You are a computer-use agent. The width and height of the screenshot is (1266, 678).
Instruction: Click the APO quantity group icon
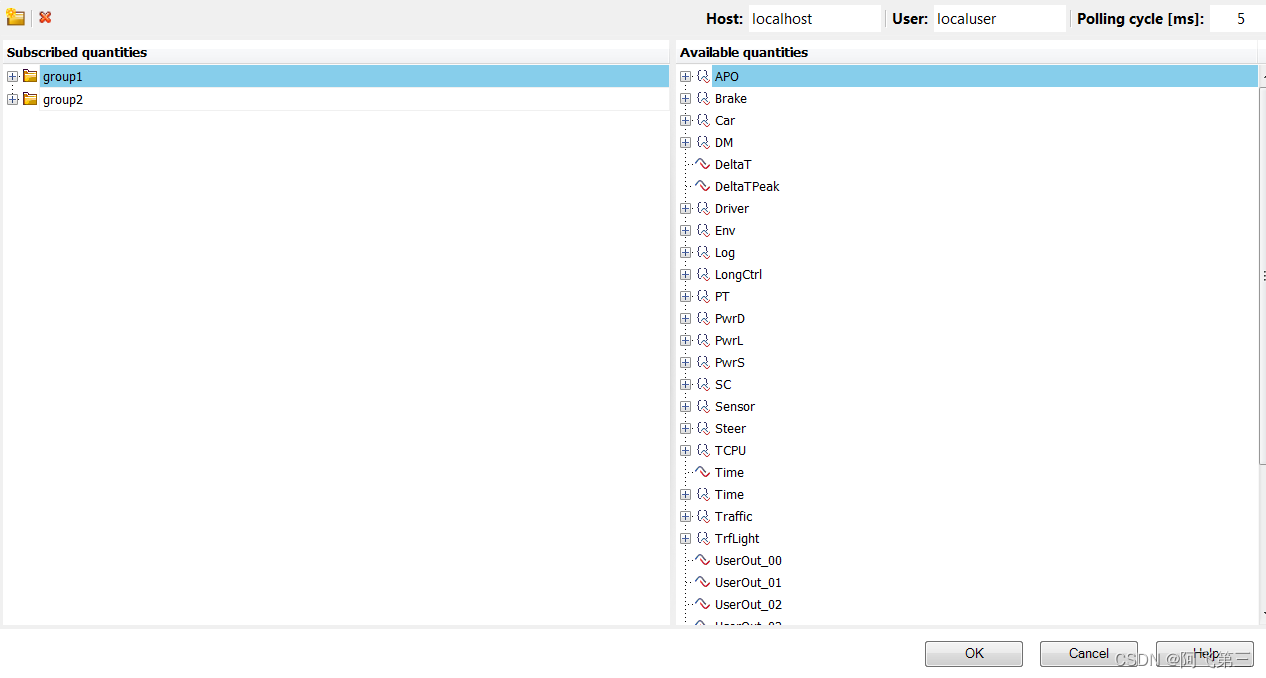tap(703, 77)
